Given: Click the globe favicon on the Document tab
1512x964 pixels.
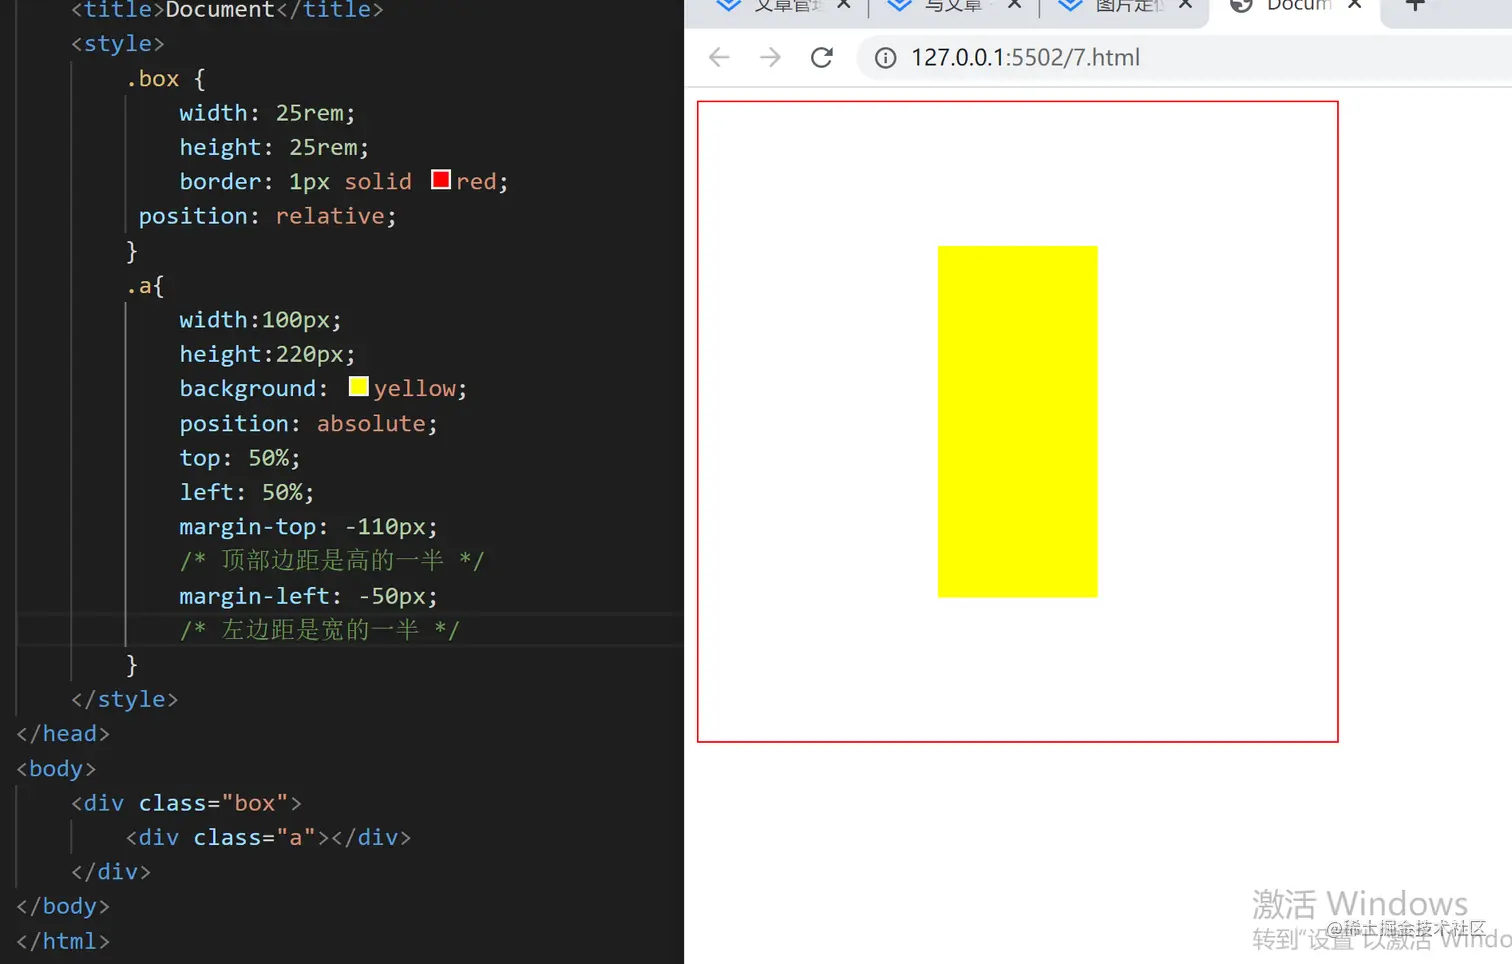Looking at the screenshot, I should 1239,6.
